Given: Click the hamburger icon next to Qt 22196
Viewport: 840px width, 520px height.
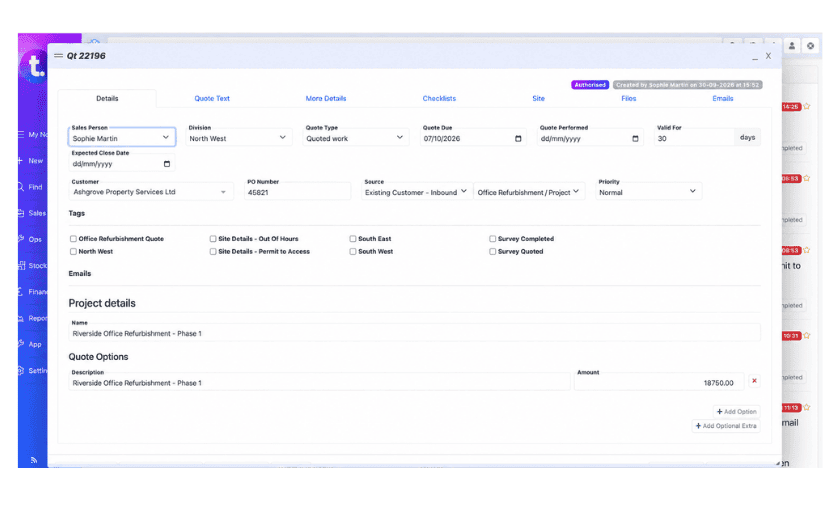Looking at the screenshot, I should tap(58, 56).
